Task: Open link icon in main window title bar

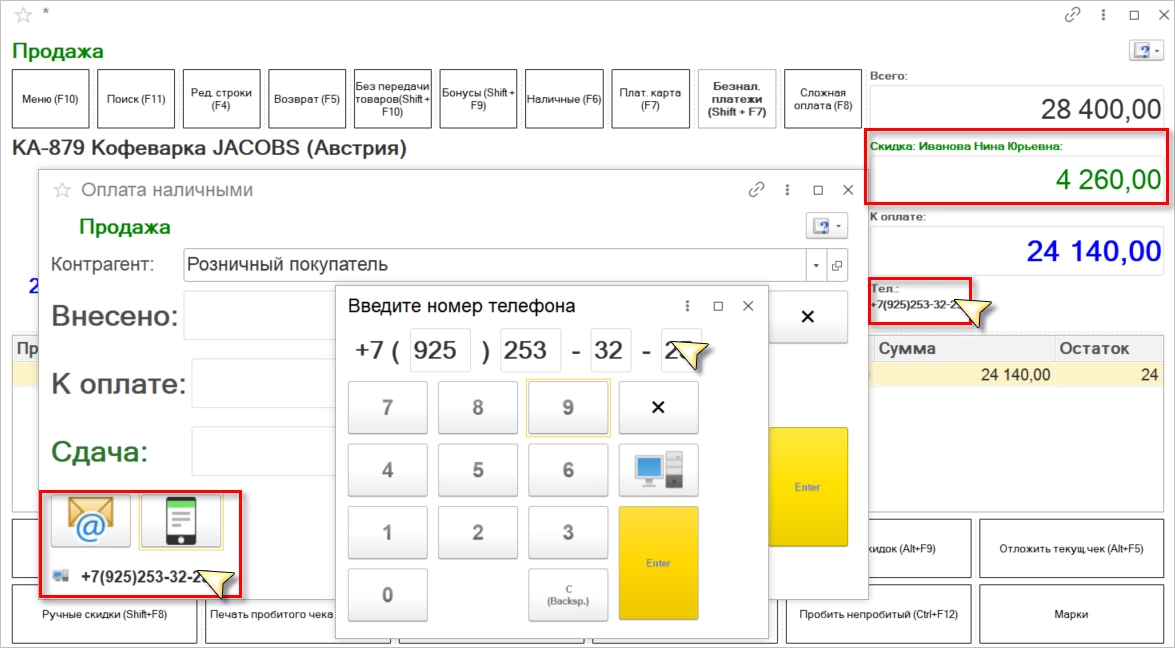Action: pyautogui.click(x=1072, y=15)
